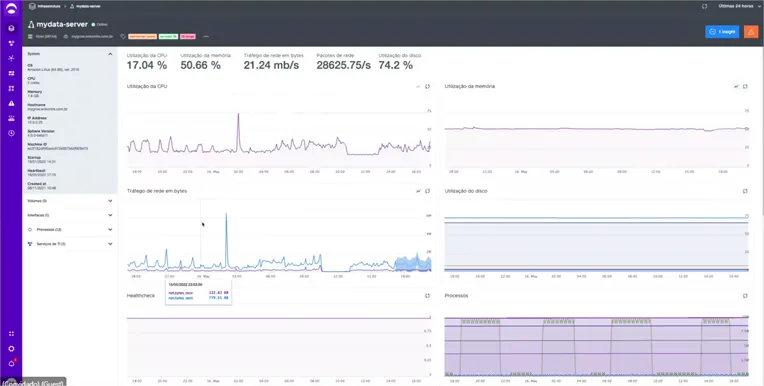Click the Hostname value in System panel
Screen dimensions: 764x386
47,109
